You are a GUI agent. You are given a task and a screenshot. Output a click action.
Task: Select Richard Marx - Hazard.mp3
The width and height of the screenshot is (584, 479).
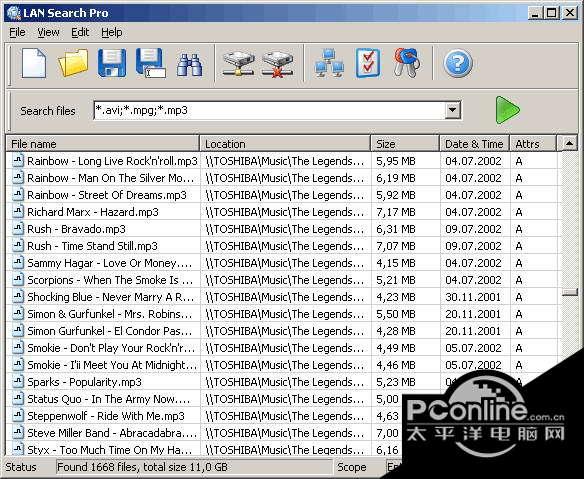click(x=93, y=212)
